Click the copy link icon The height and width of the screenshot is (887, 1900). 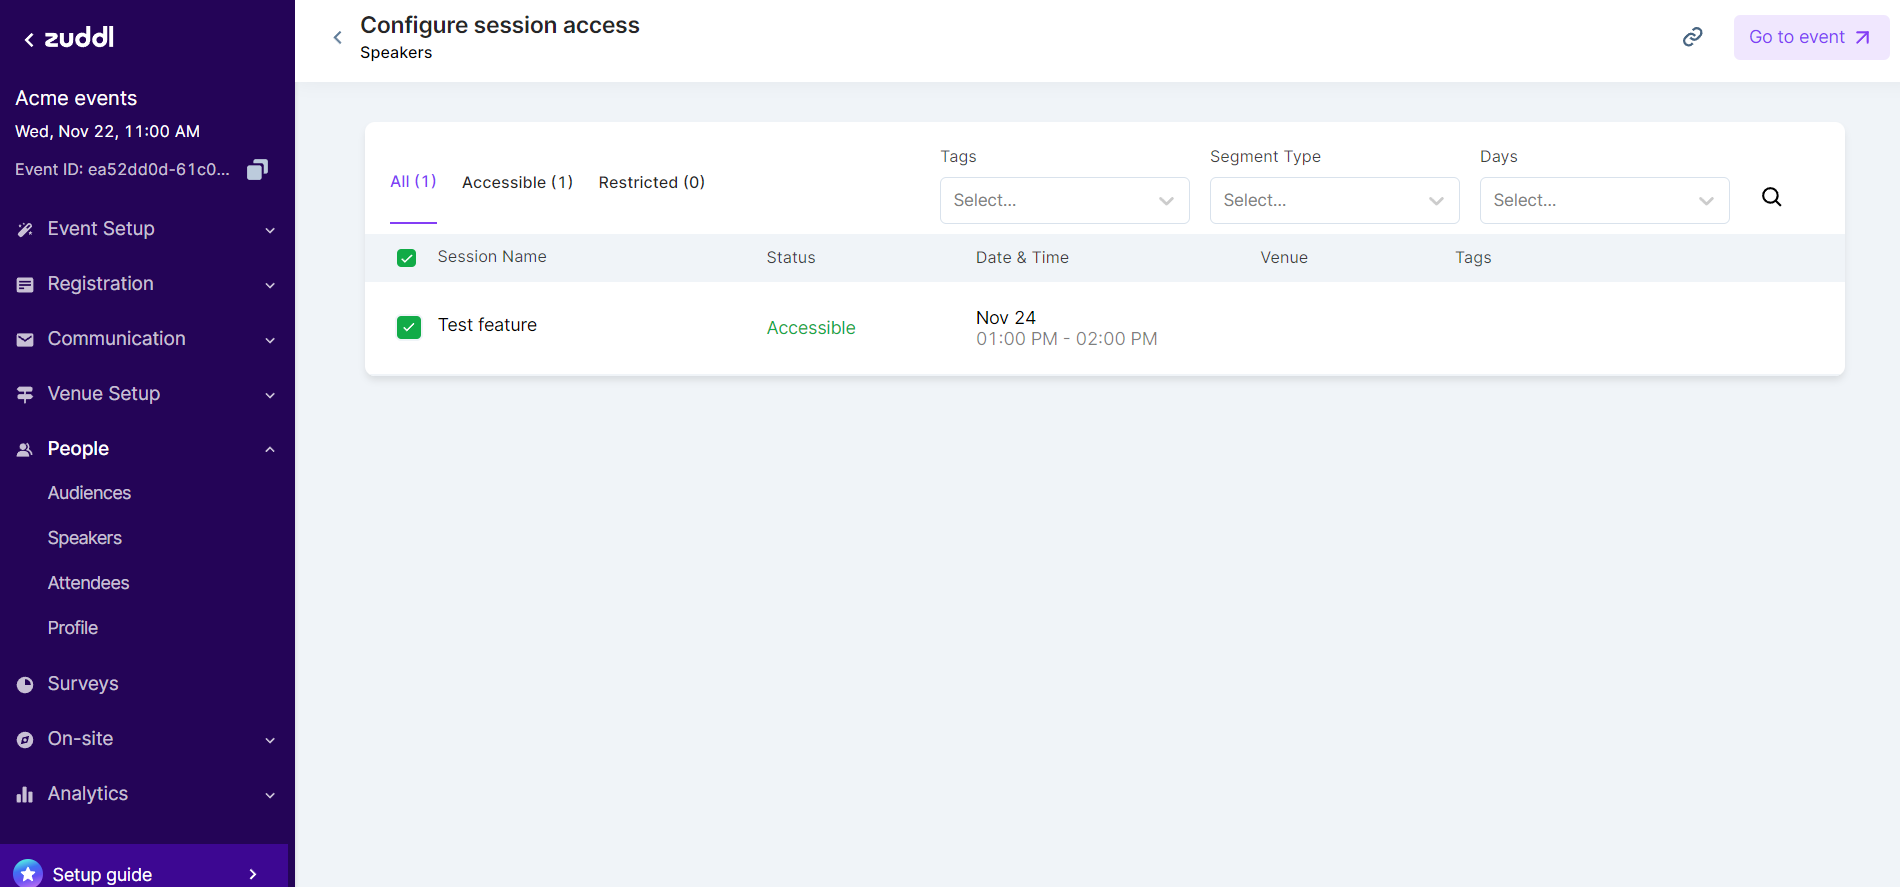(1692, 37)
